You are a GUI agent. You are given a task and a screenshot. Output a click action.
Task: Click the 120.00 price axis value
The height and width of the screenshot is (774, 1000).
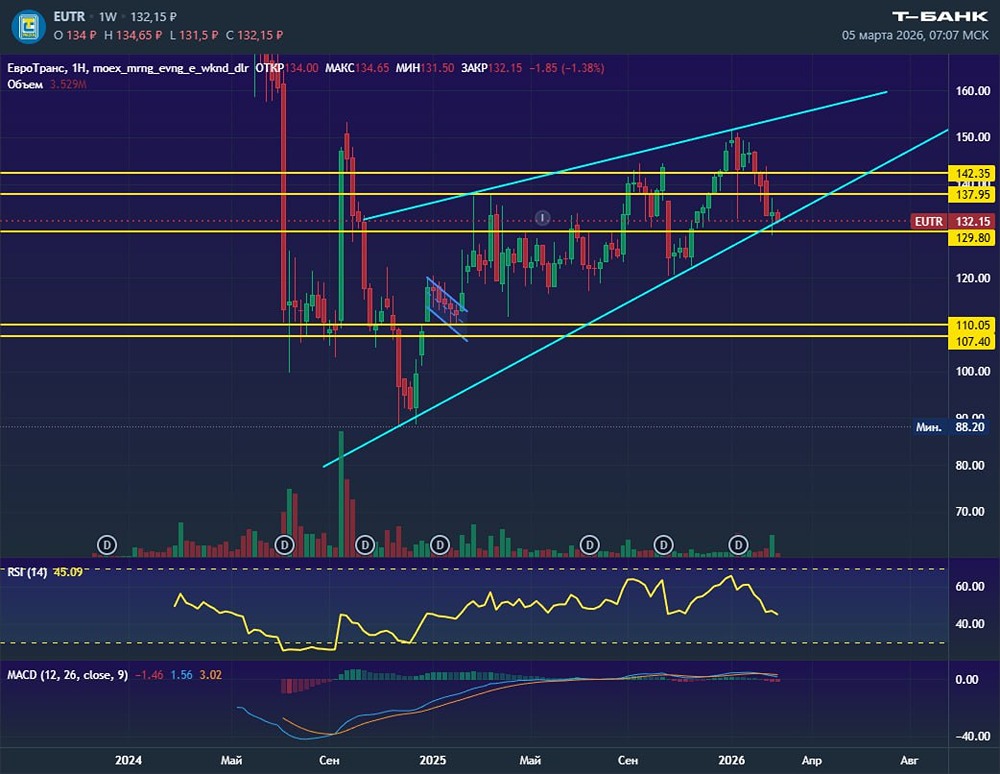973,278
